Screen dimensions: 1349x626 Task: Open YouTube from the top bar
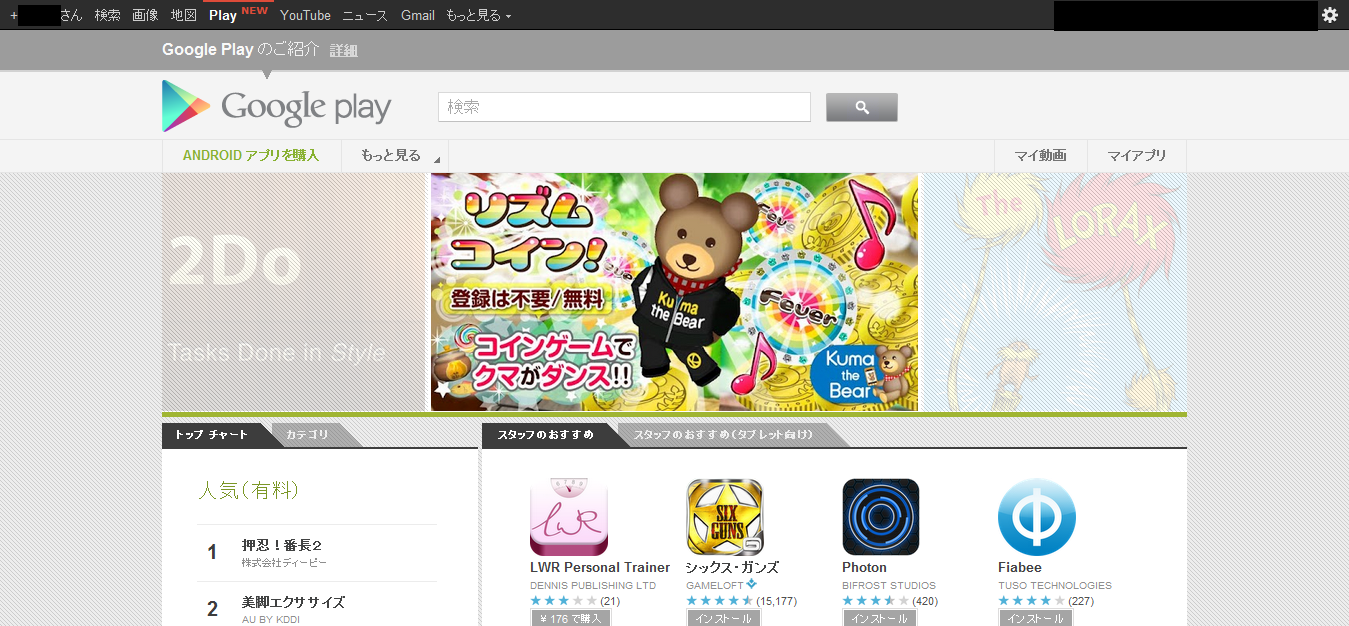305,16
